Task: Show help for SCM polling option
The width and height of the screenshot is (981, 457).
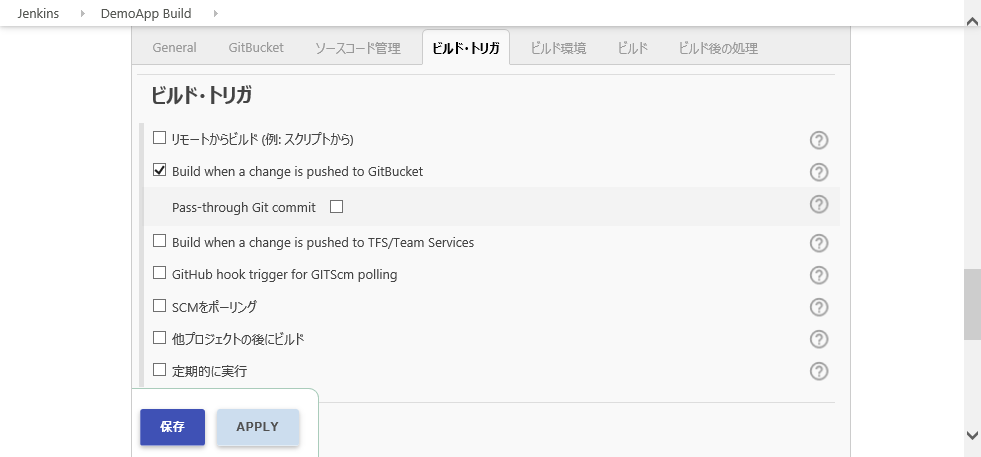Action: [819, 307]
